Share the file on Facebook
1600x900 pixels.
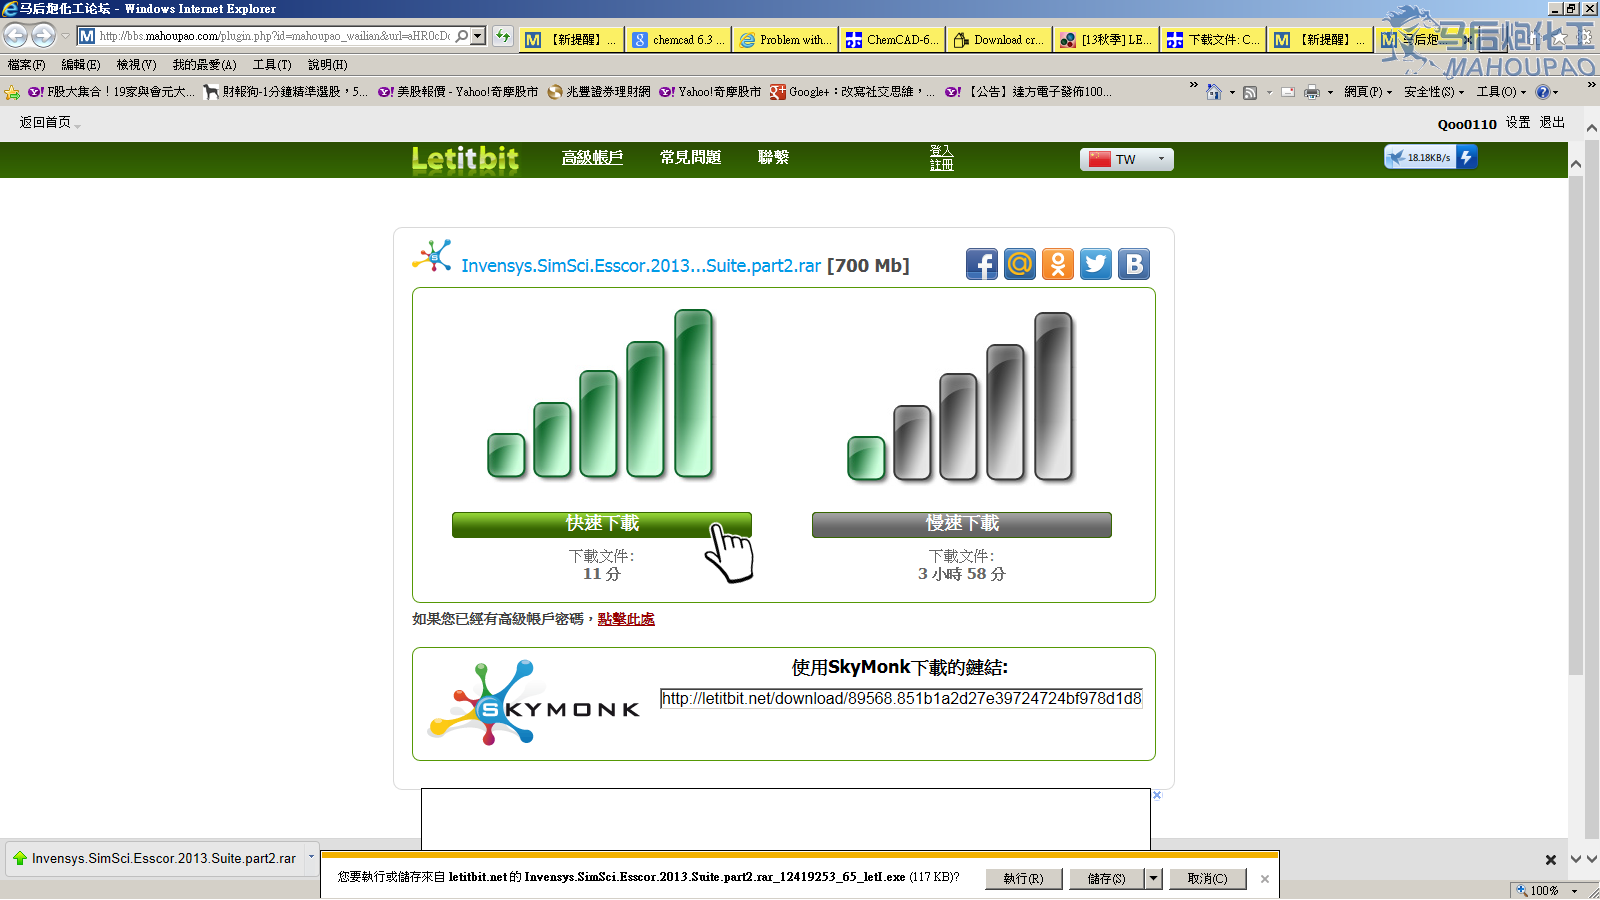point(981,264)
